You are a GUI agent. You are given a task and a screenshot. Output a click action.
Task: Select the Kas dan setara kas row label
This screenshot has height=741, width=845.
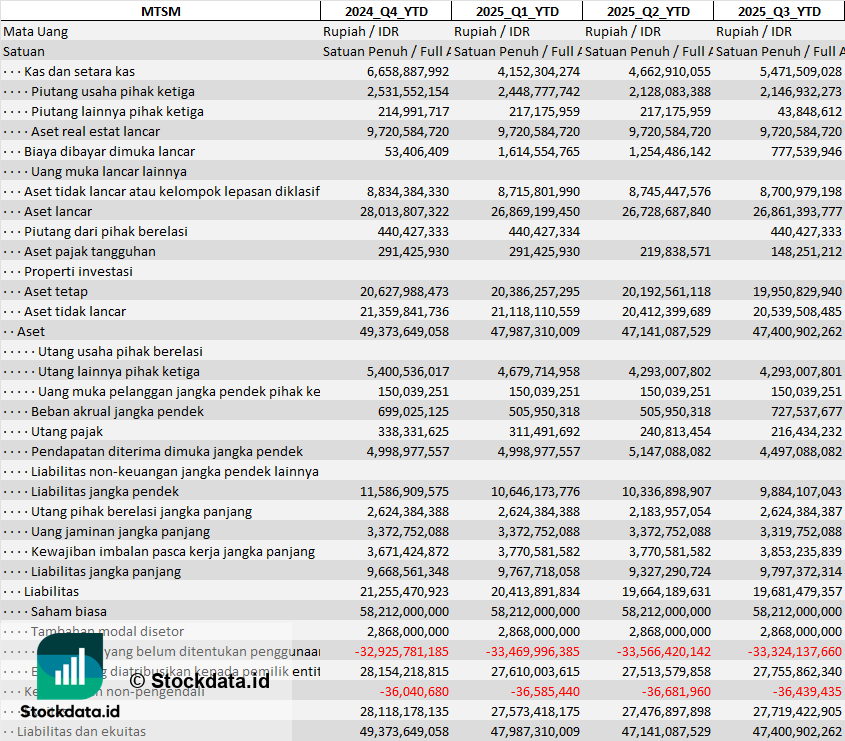pos(79,71)
